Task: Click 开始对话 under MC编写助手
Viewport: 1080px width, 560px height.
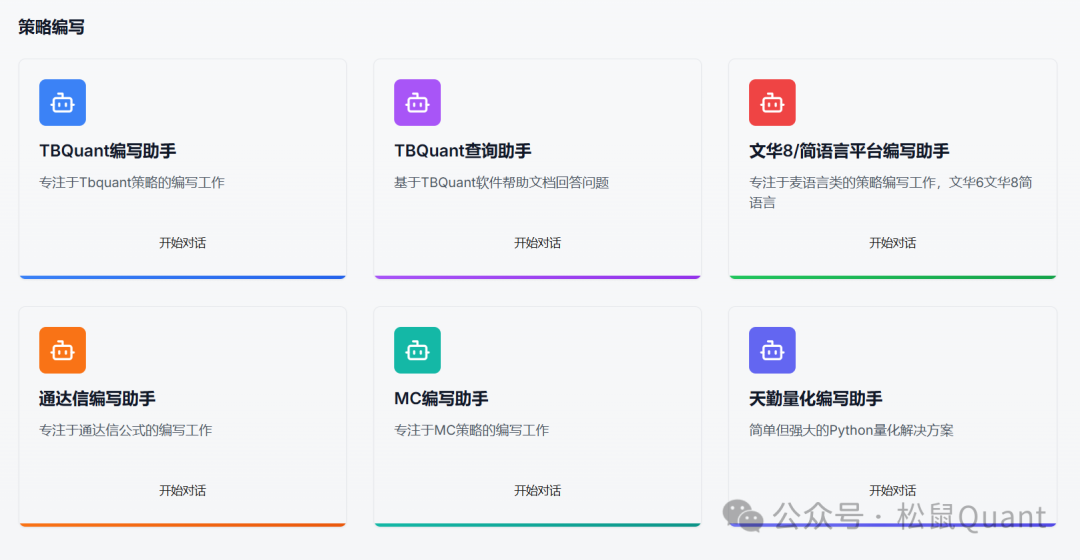Action: (x=537, y=490)
